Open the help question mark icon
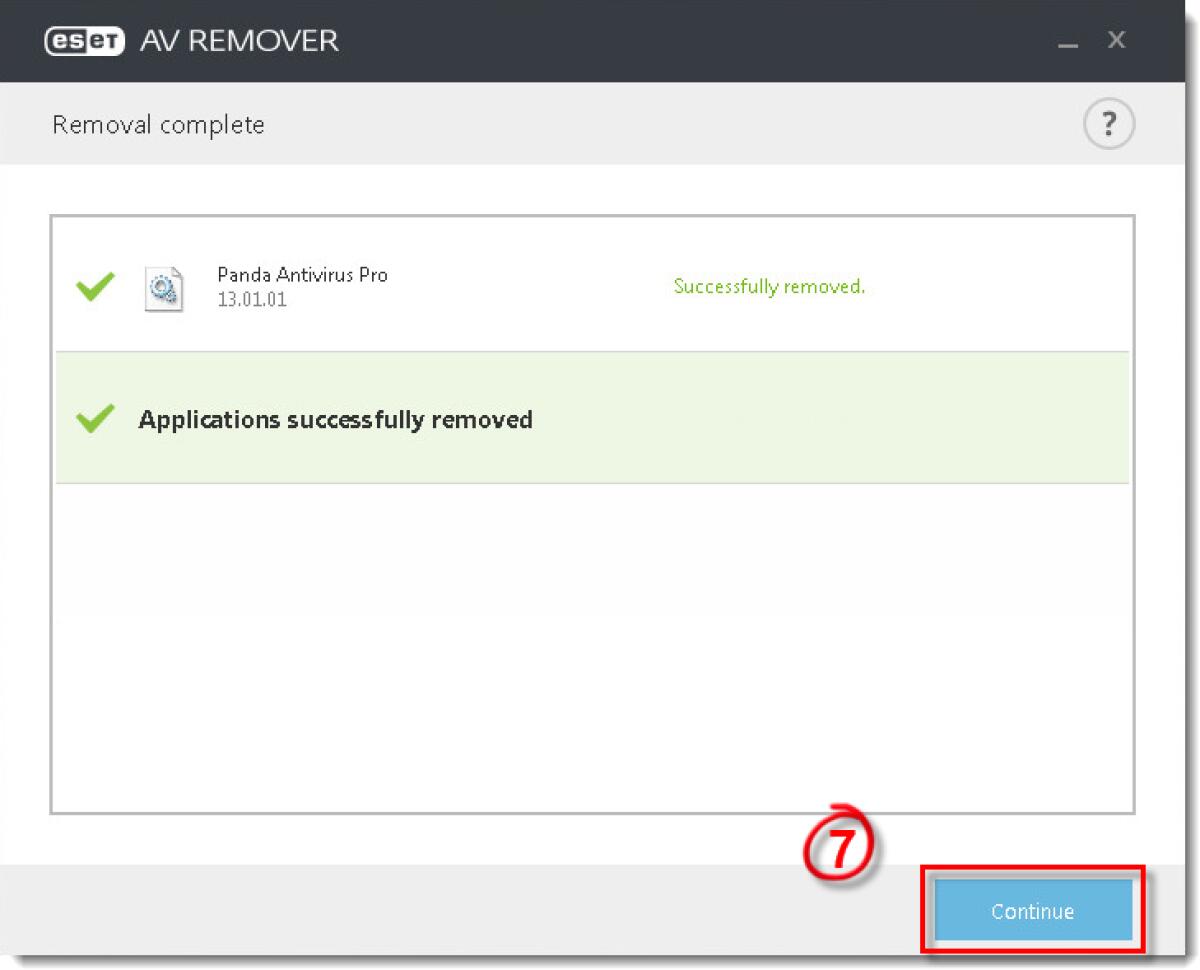1200x970 pixels. click(x=1108, y=123)
